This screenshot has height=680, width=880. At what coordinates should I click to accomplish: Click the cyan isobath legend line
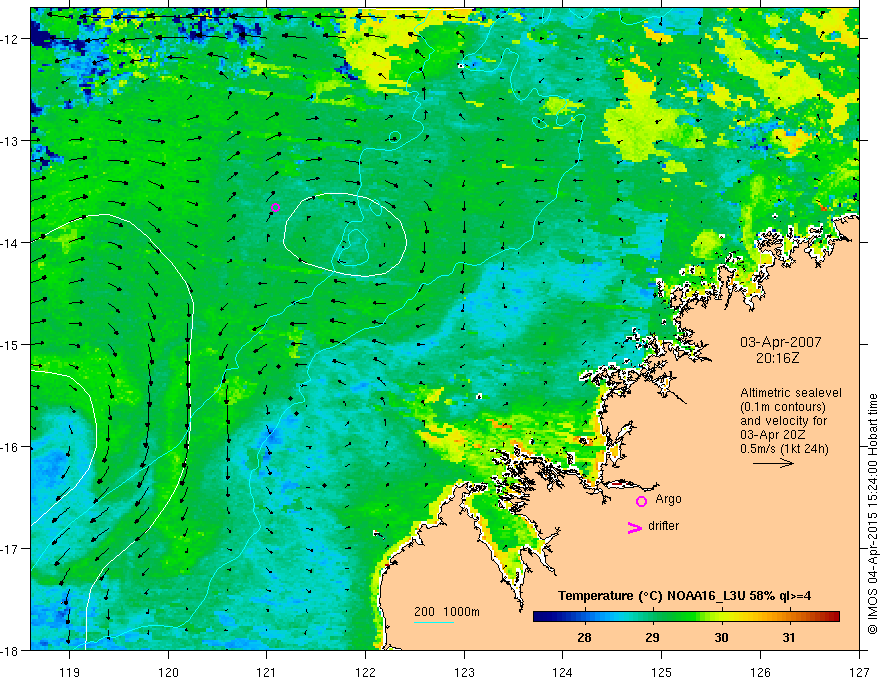[x=434, y=622]
